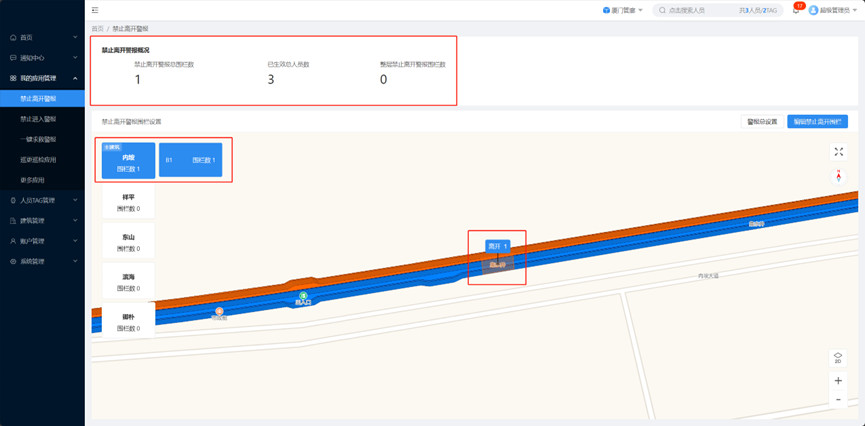Viewport: 865px width, 426px height.
Task: Toggle fullscreen map view icon
Action: (x=838, y=152)
